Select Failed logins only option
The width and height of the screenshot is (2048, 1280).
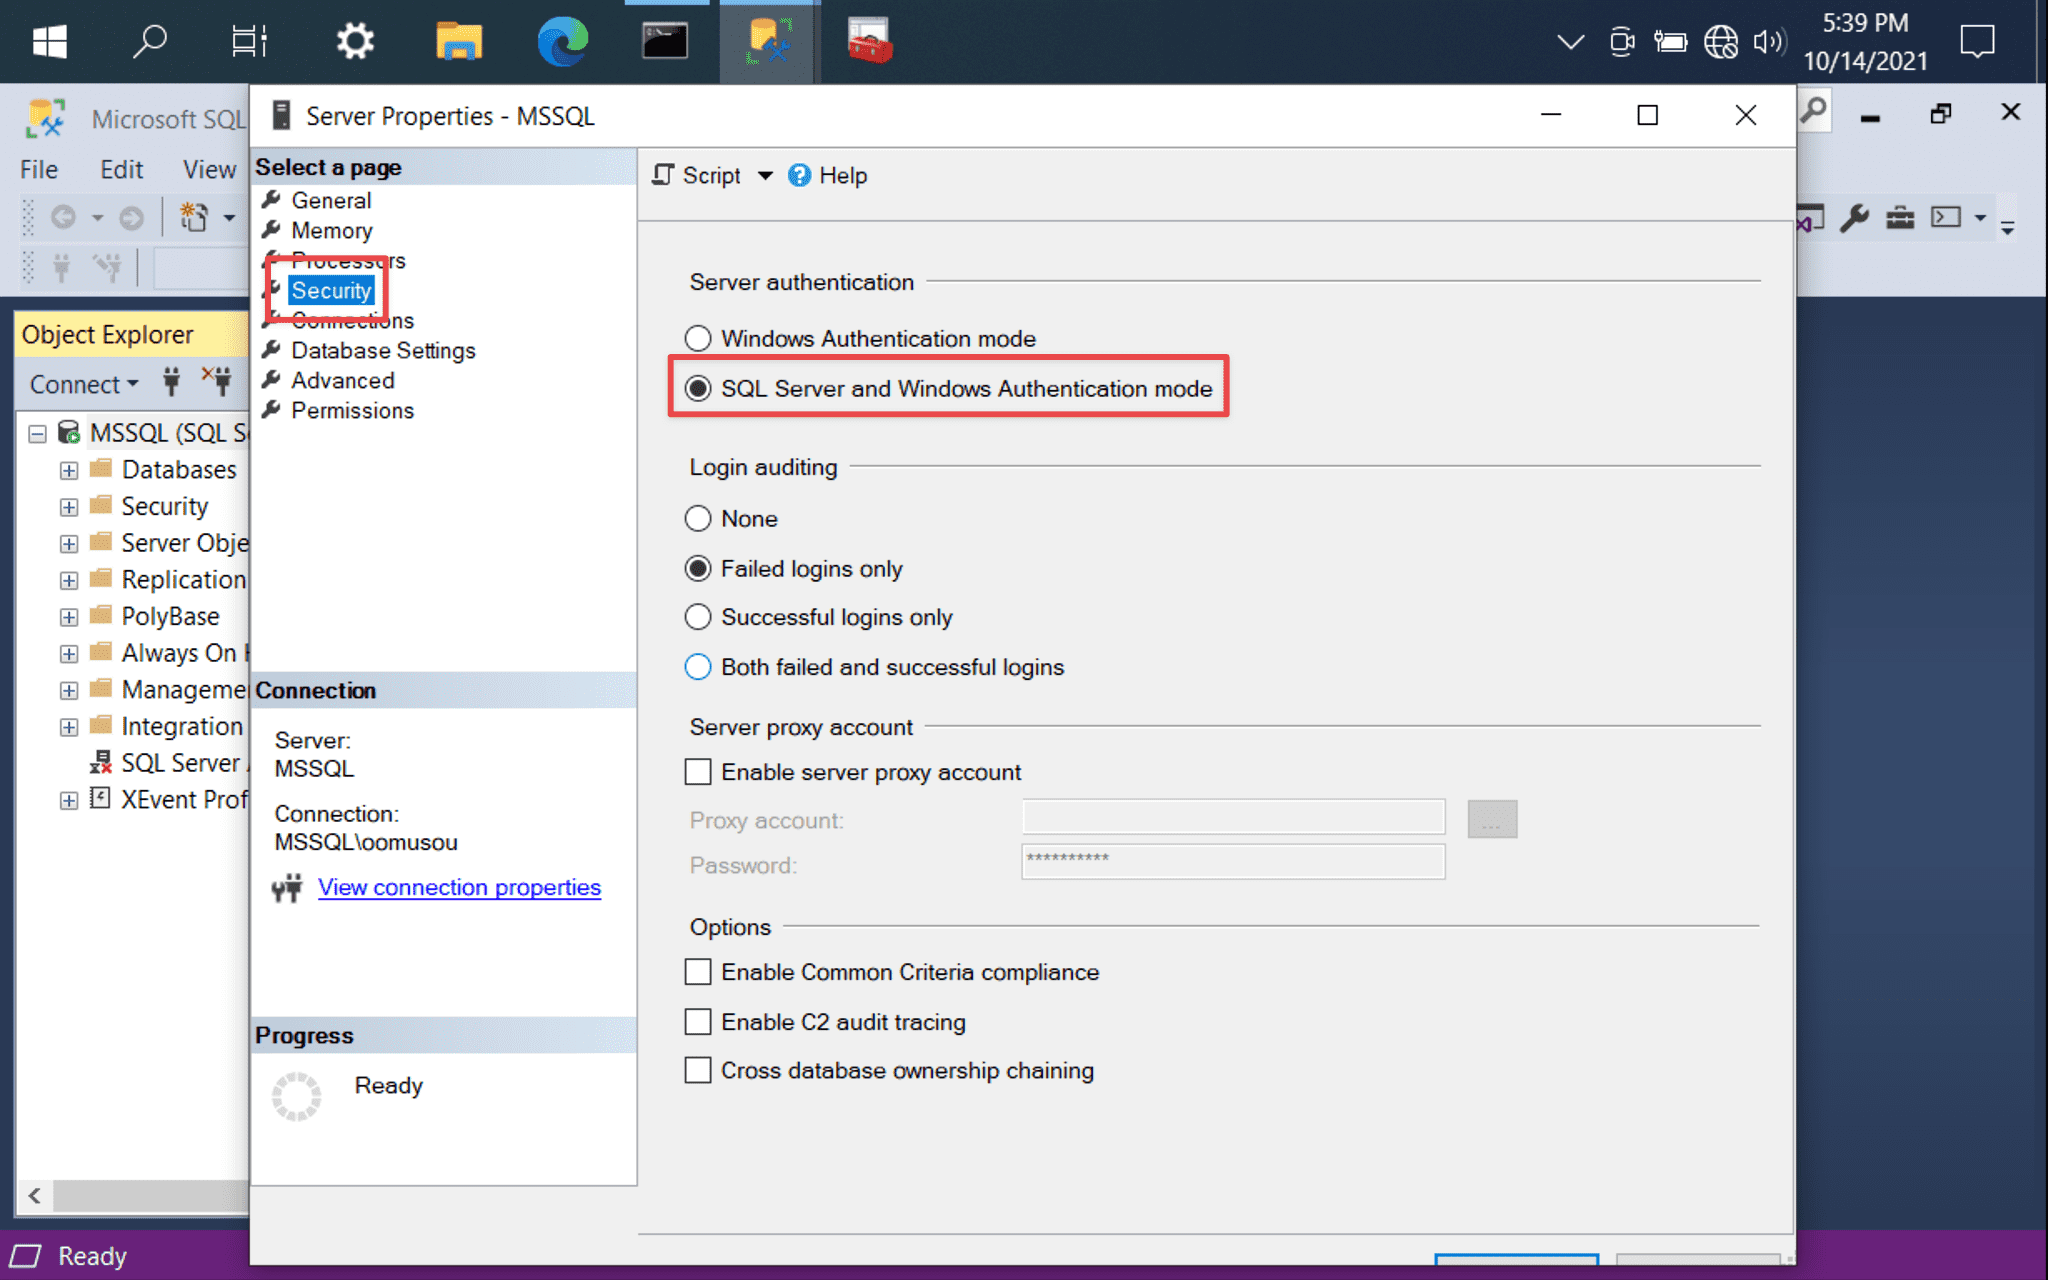click(699, 568)
